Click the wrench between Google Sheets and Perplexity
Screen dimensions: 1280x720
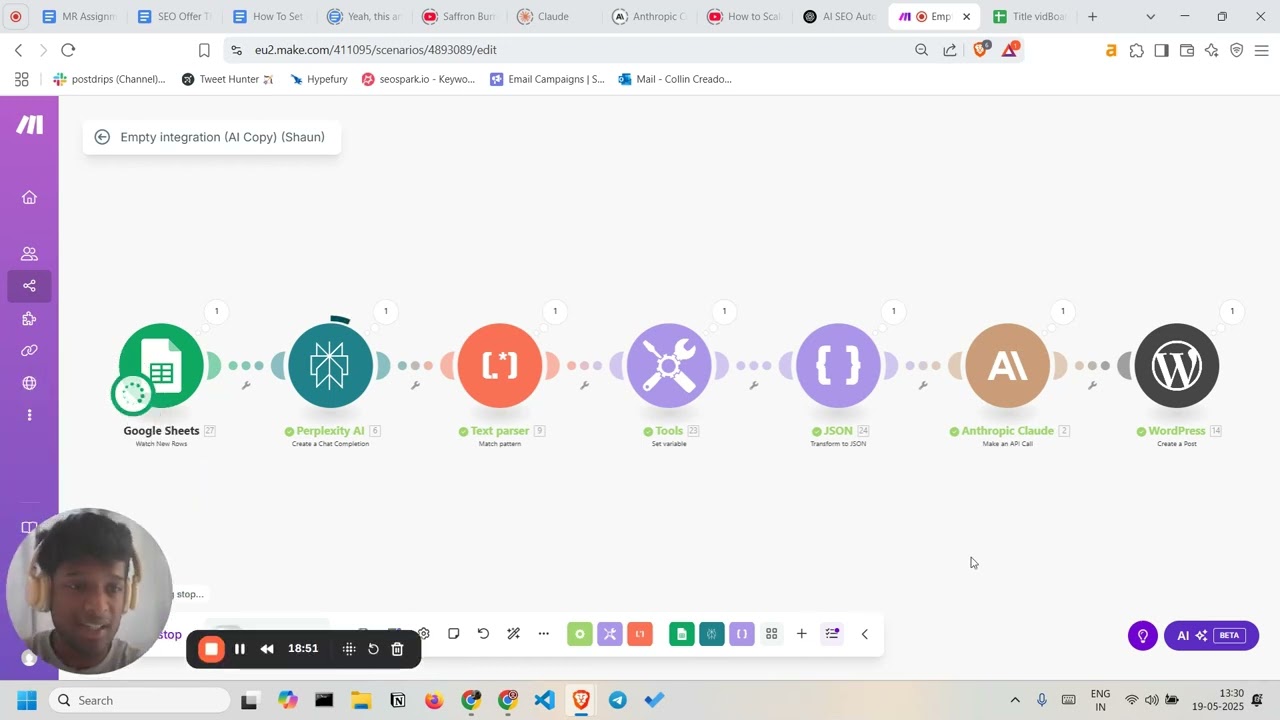[246, 385]
